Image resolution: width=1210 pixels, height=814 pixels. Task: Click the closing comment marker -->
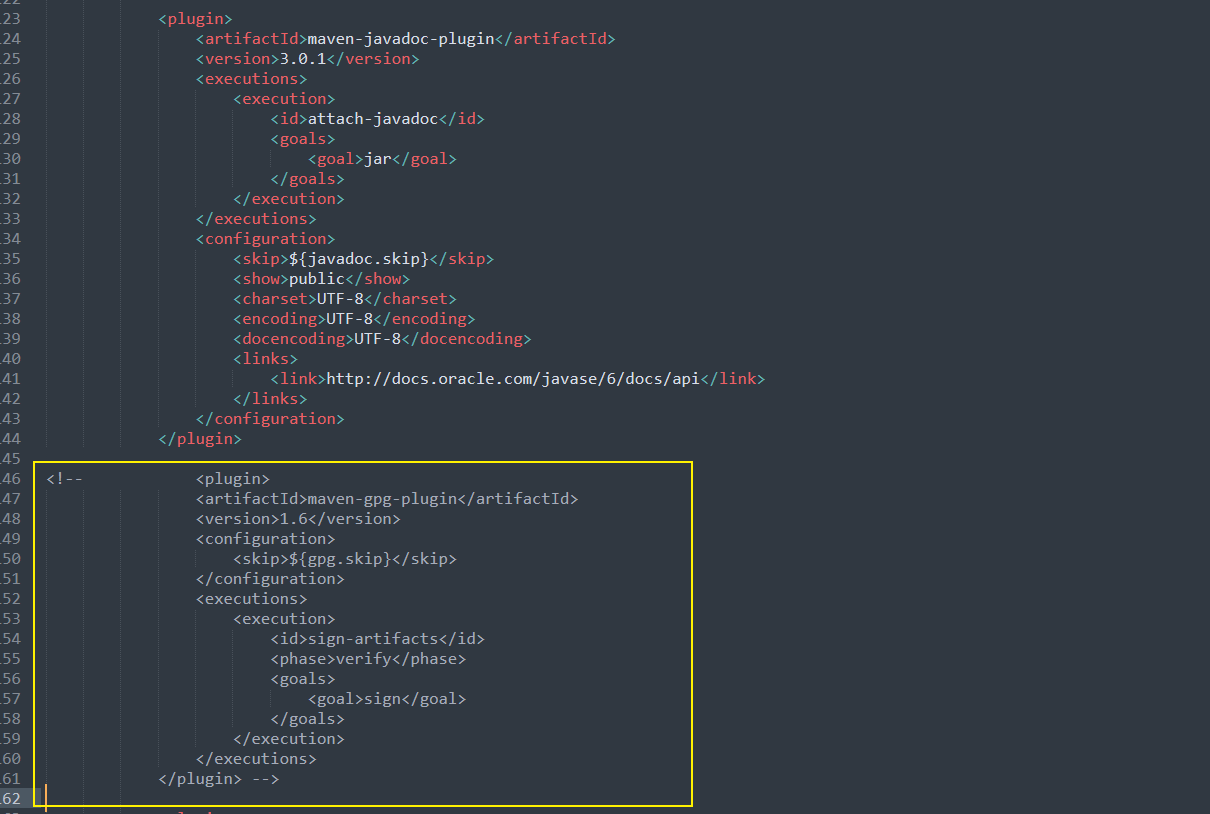[x=265, y=779]
